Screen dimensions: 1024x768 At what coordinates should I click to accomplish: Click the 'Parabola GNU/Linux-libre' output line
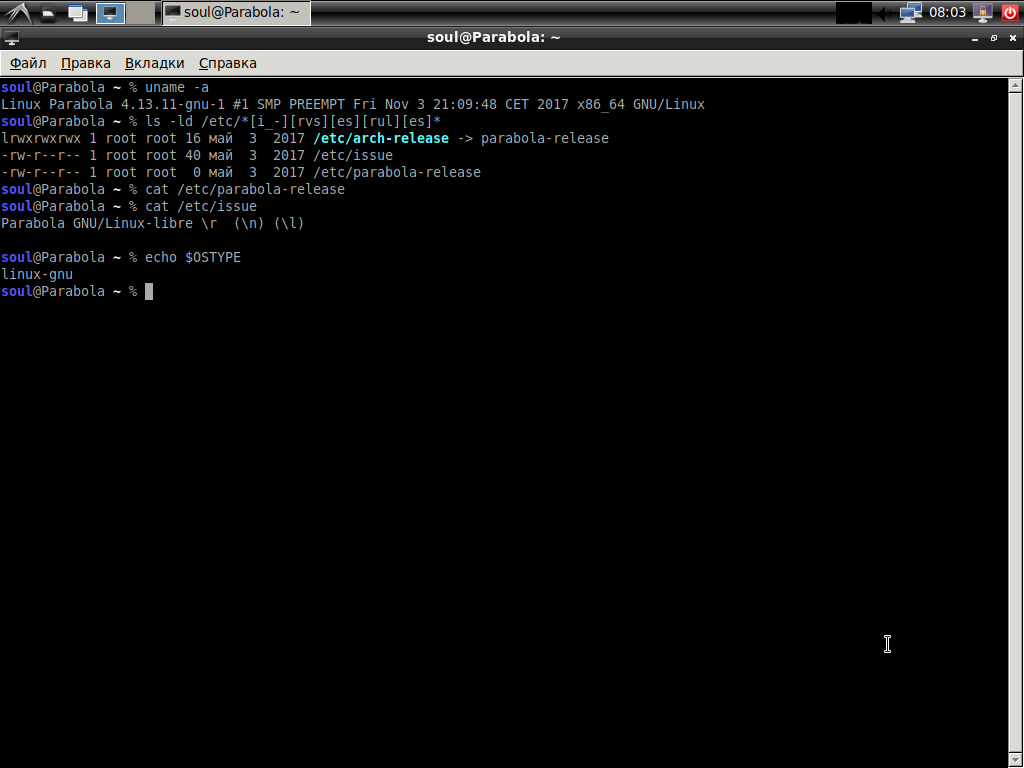(x=153, y=223)
